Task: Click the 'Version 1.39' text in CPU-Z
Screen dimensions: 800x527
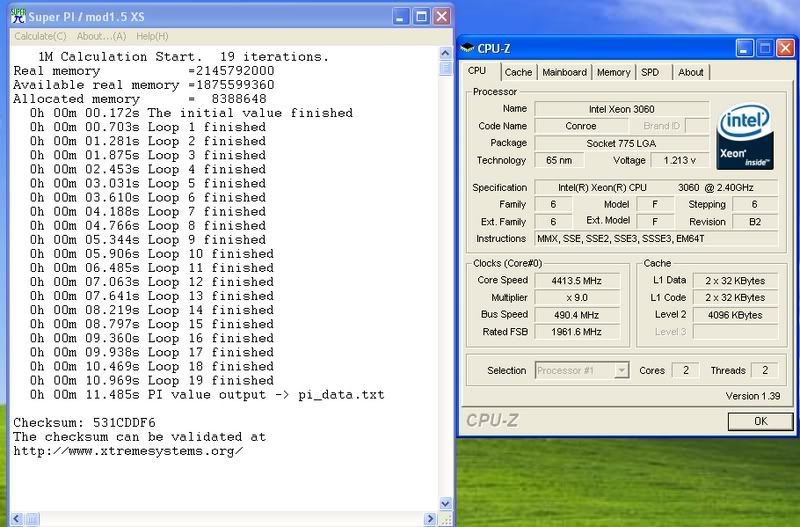Action: pyautogui.click(x=753, y=396)
